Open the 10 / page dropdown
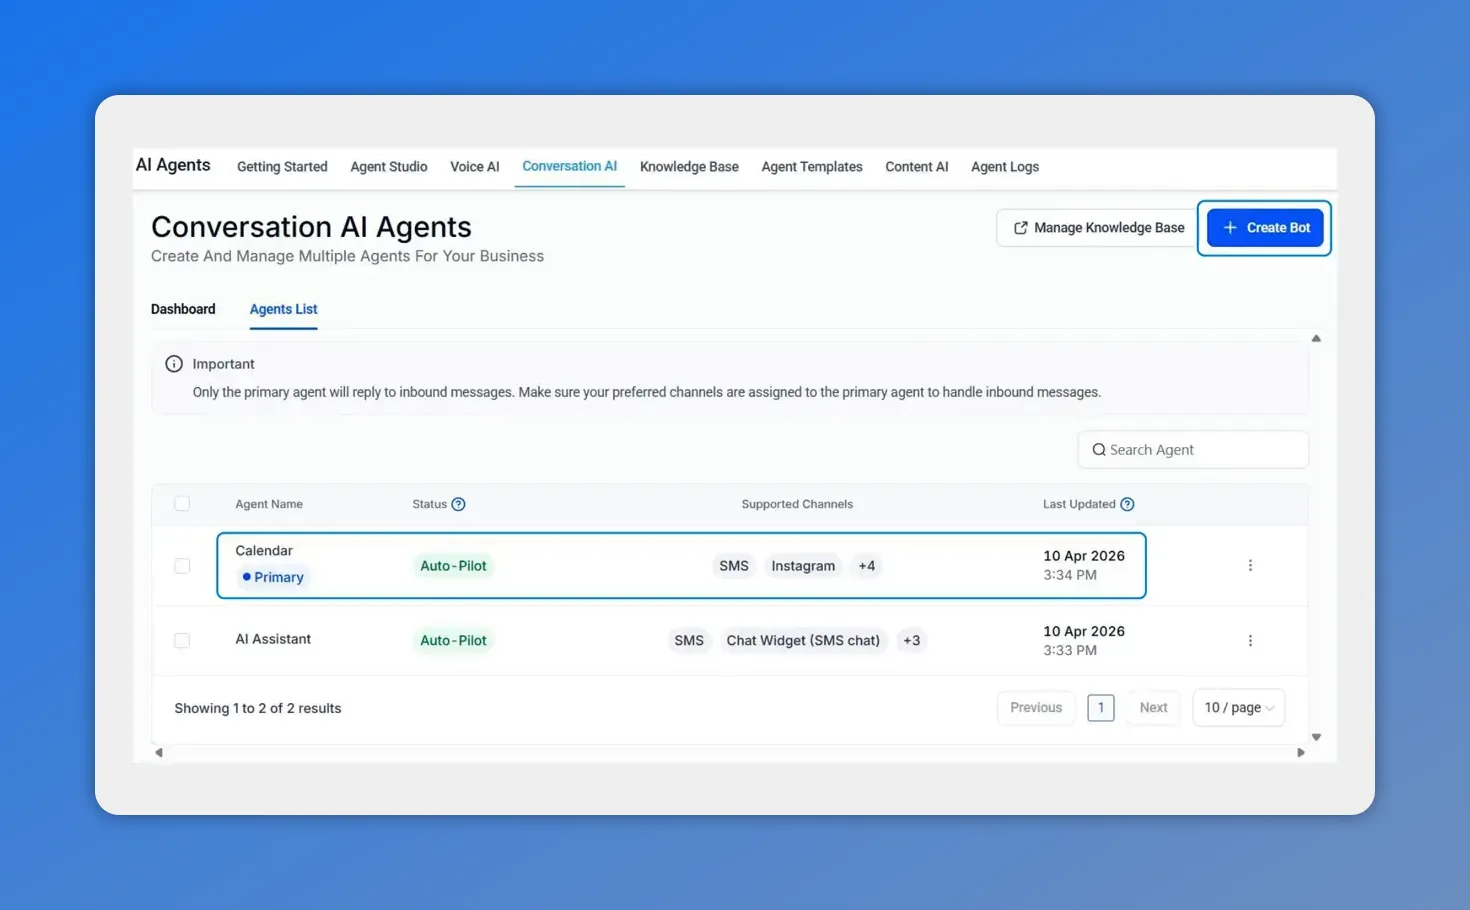The image size is (1470, 910). click(x=1238, y=707)
